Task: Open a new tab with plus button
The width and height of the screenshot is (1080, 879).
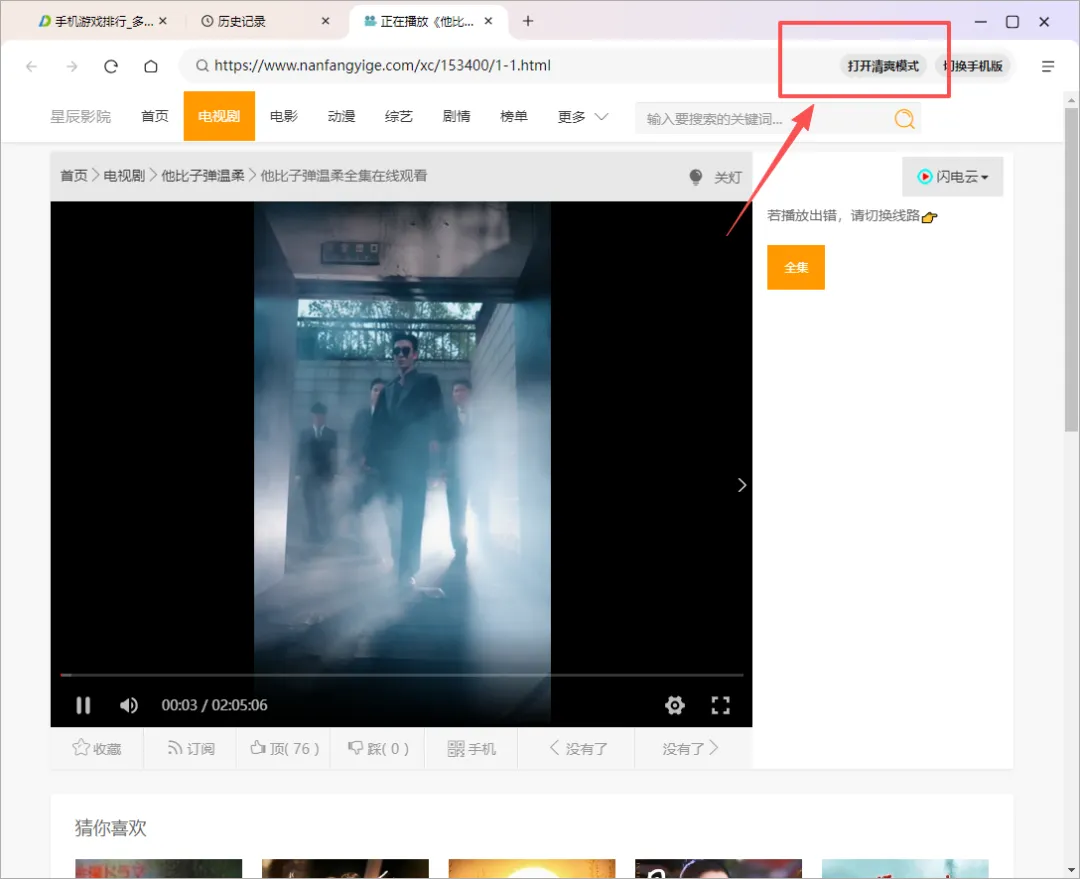Action: click(528, 21)
